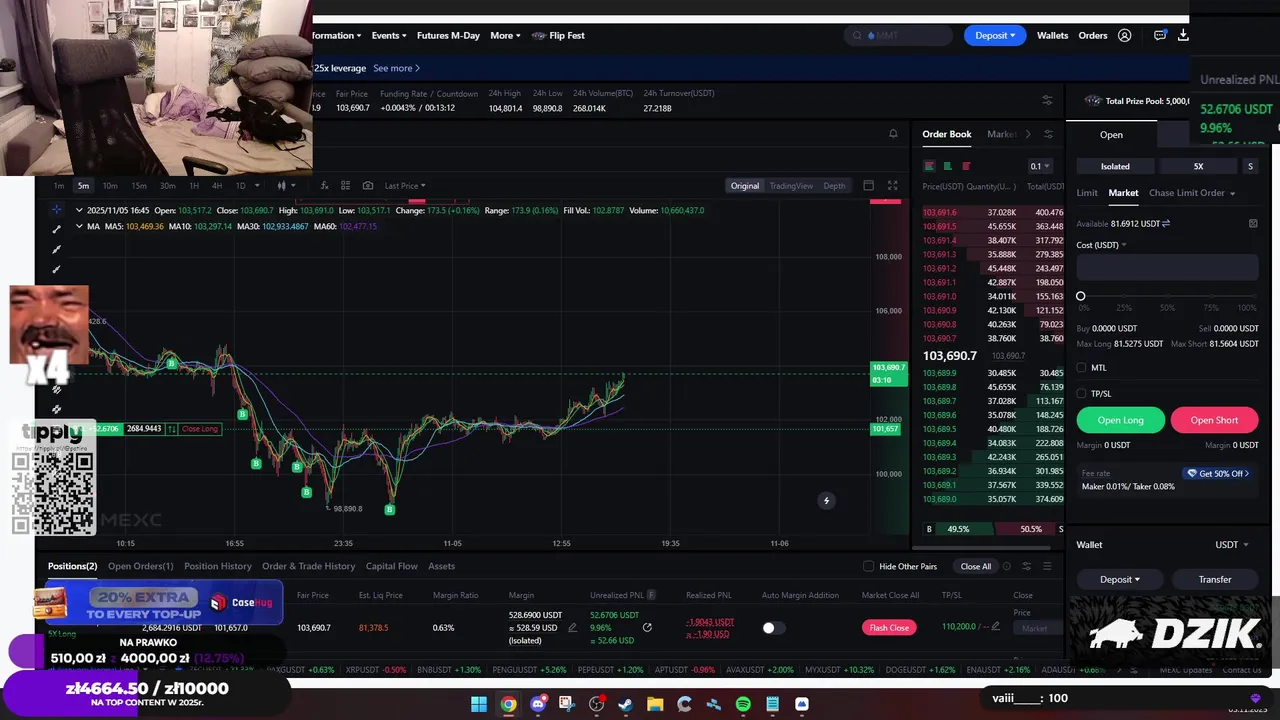Take a chart snapshot with camera icon
This screenshot has height=720, width=1280.
(x=368, y=185)
